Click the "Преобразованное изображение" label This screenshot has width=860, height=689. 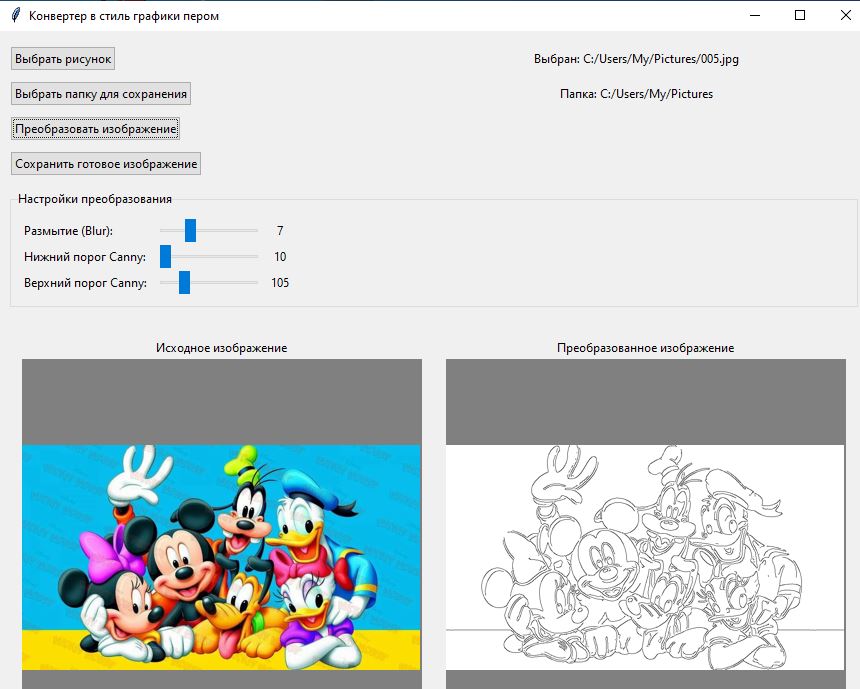646,348
